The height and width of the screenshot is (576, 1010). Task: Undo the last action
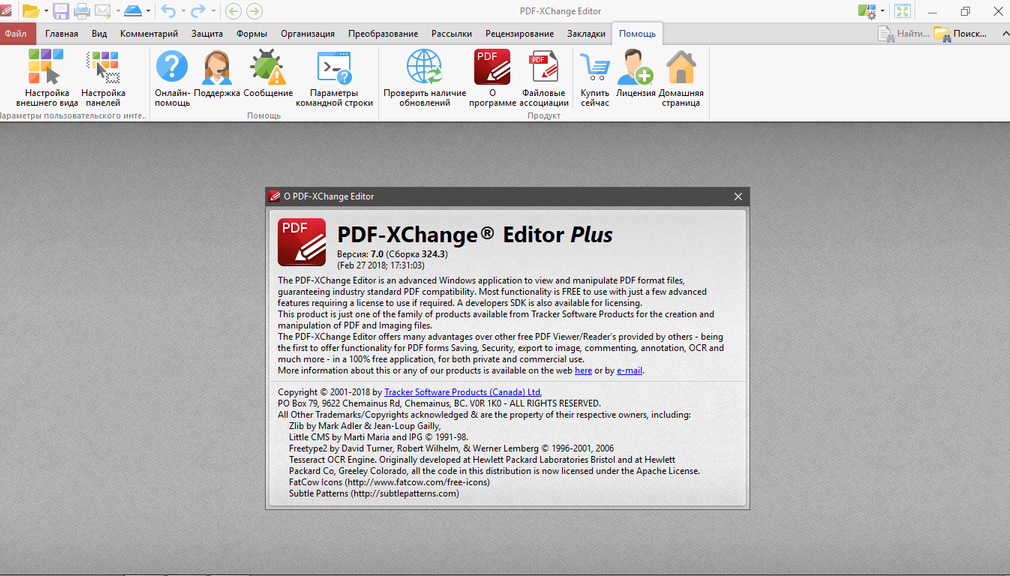click(168, 11)
